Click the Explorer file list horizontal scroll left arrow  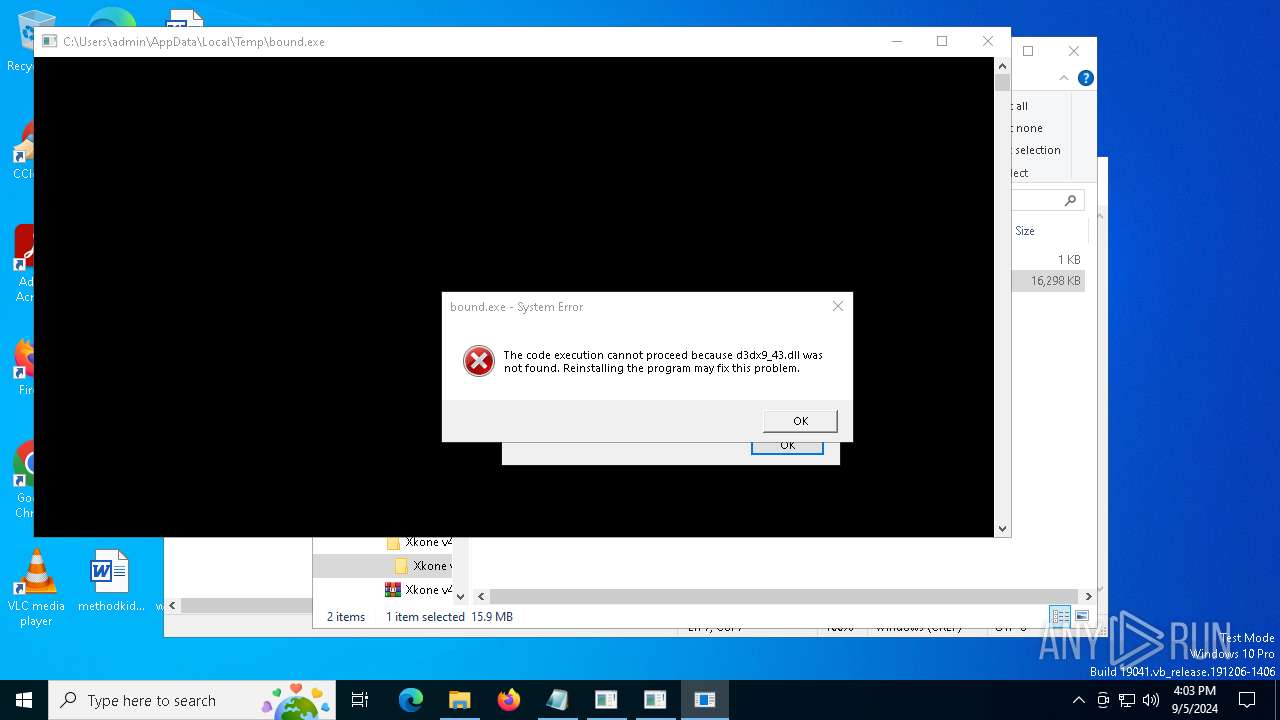click(x=480, y=596)
